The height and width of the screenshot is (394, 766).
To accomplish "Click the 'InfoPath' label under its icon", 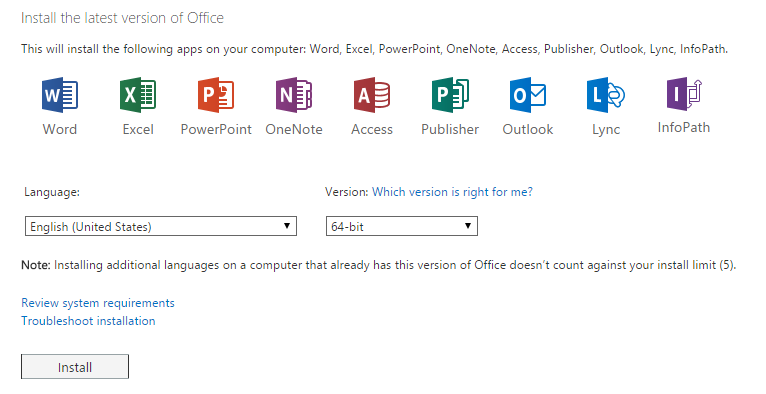I will [684, 127].
